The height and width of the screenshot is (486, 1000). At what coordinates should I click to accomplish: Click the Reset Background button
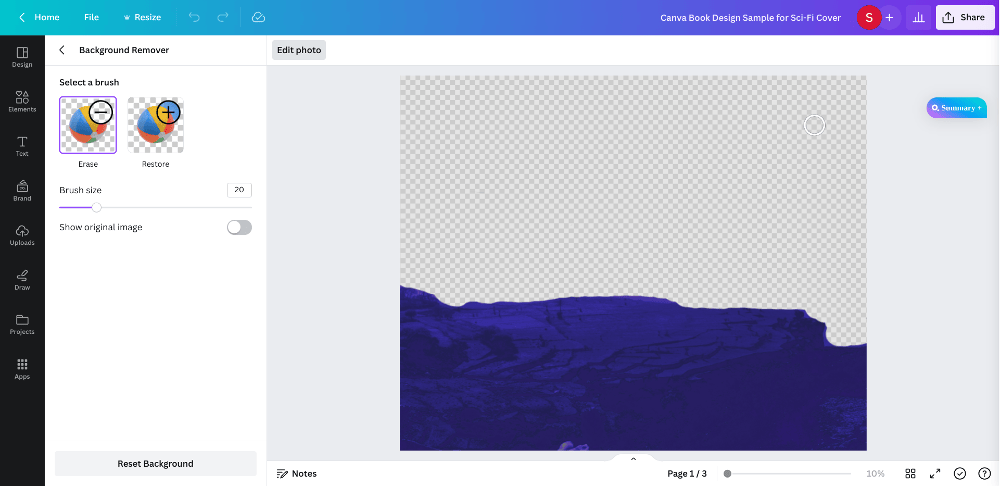click(x=156, y=464)
